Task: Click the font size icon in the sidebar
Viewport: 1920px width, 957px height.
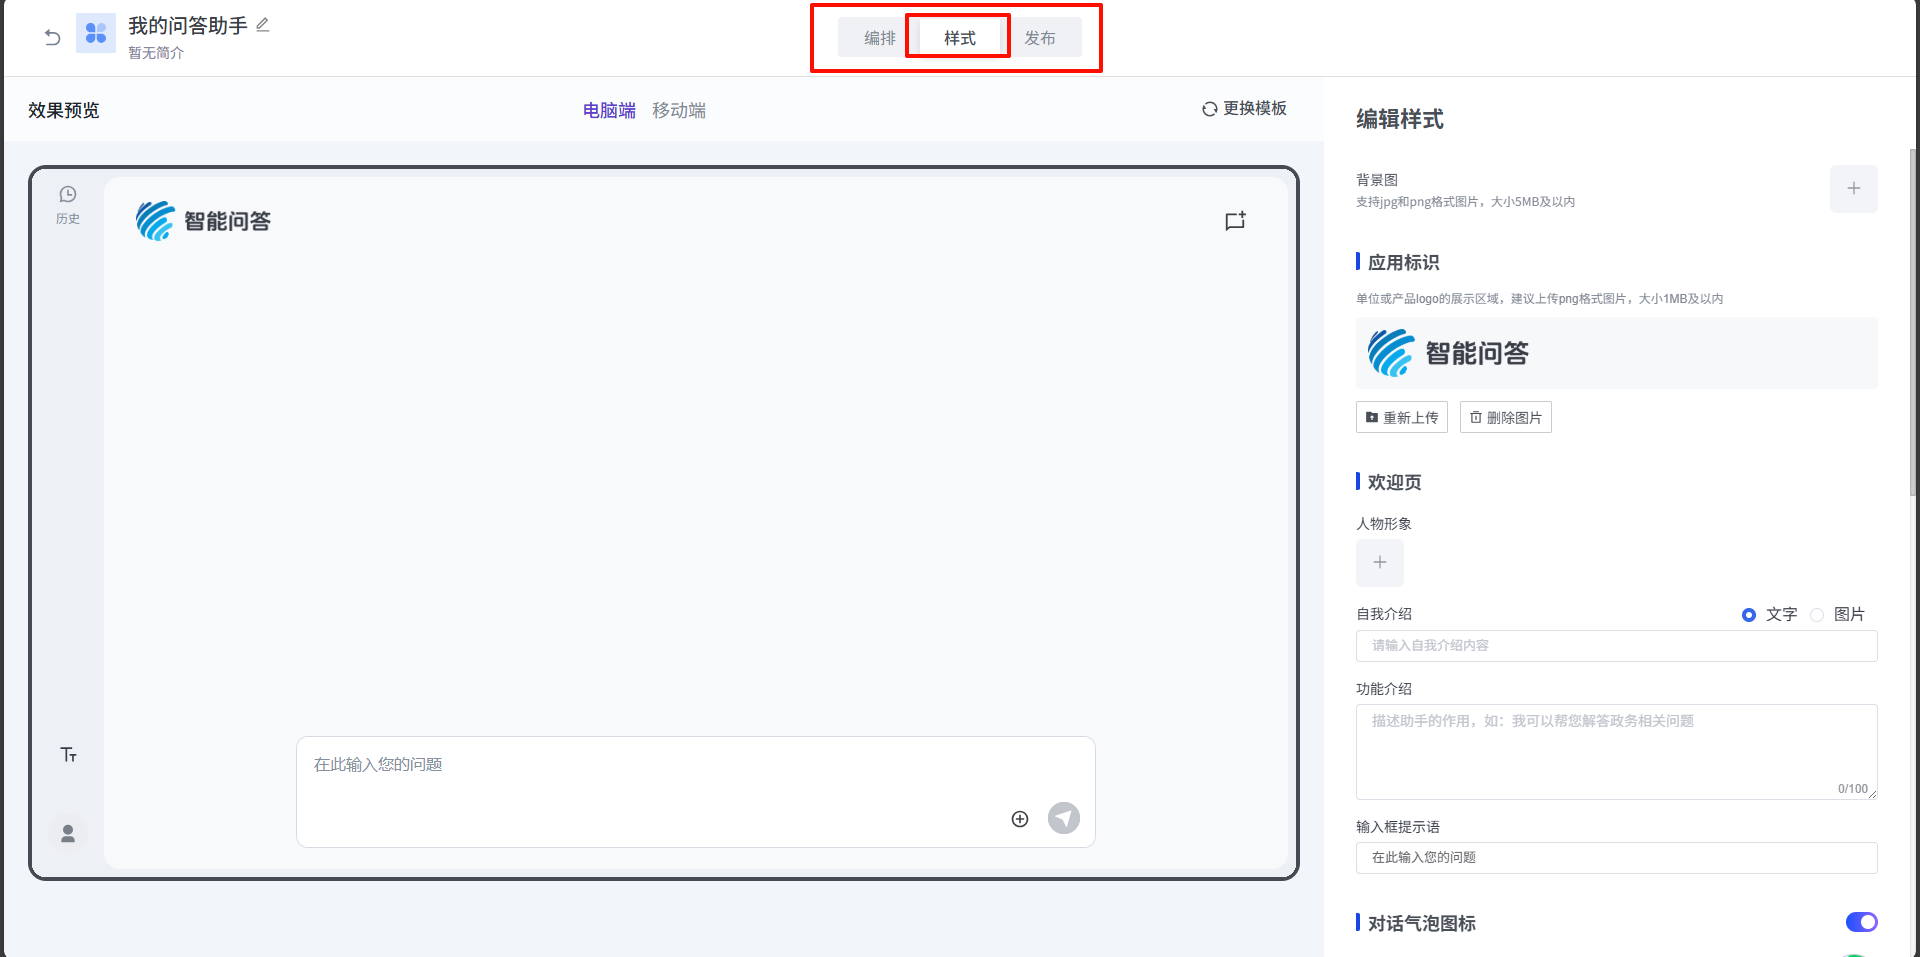Action: (68, 755)
